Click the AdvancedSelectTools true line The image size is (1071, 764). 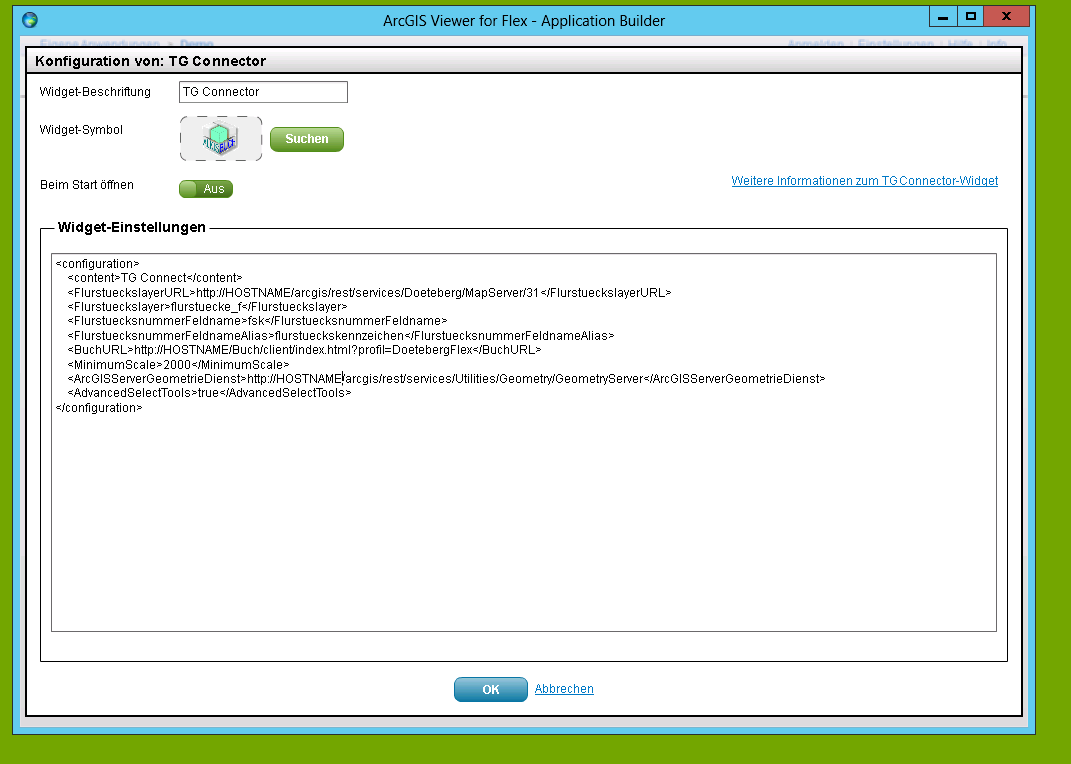[210, 393]
